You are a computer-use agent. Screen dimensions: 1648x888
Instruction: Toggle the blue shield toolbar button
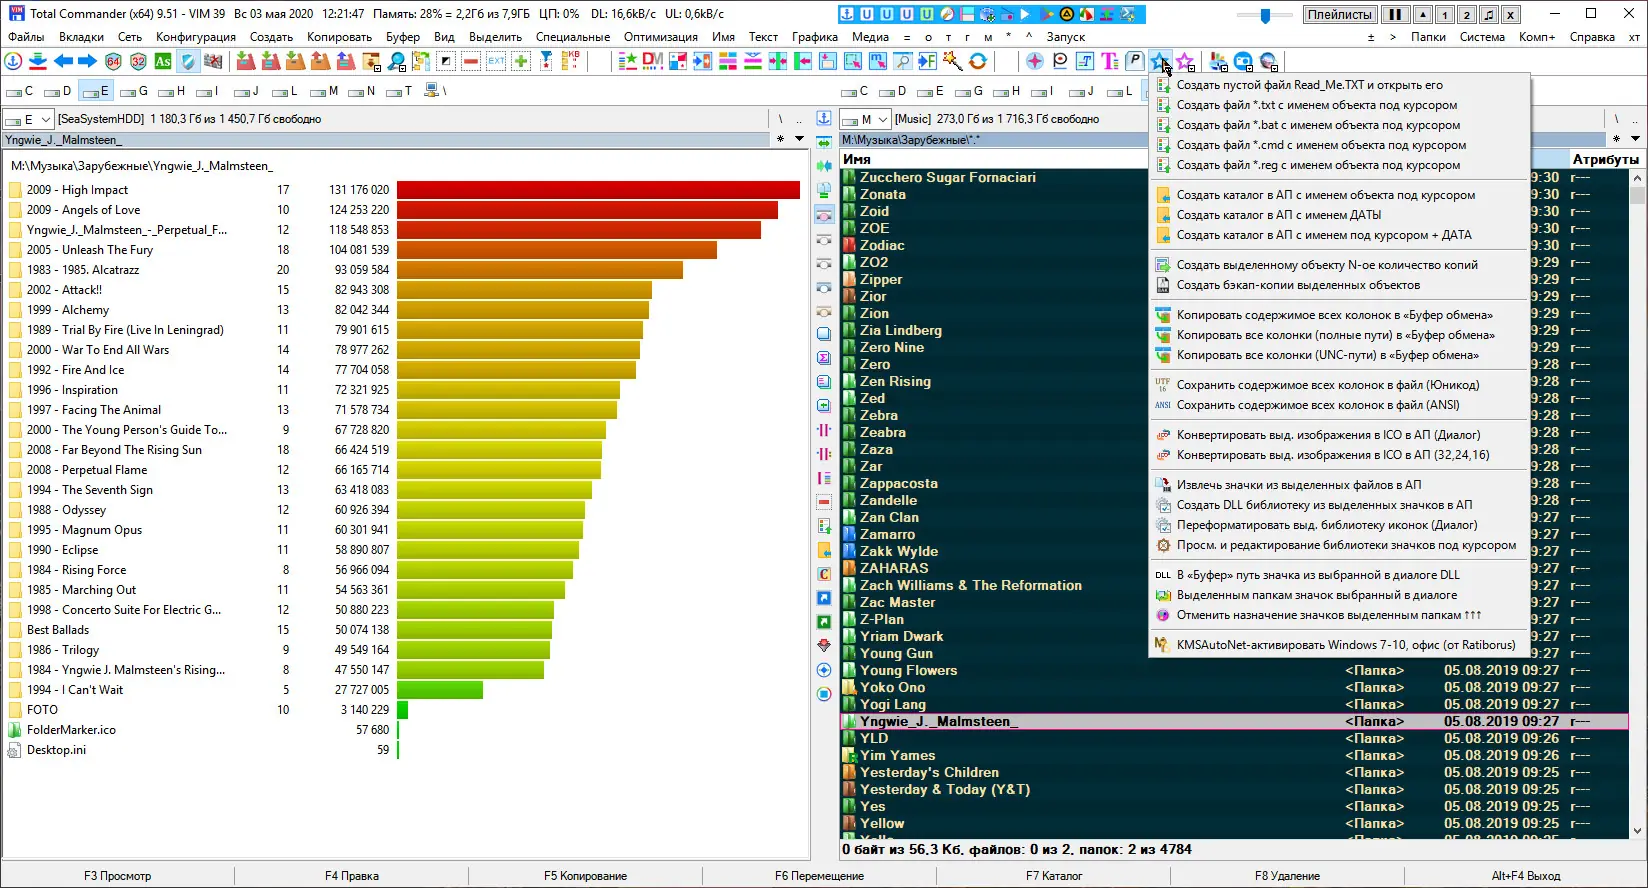(187, 62)
